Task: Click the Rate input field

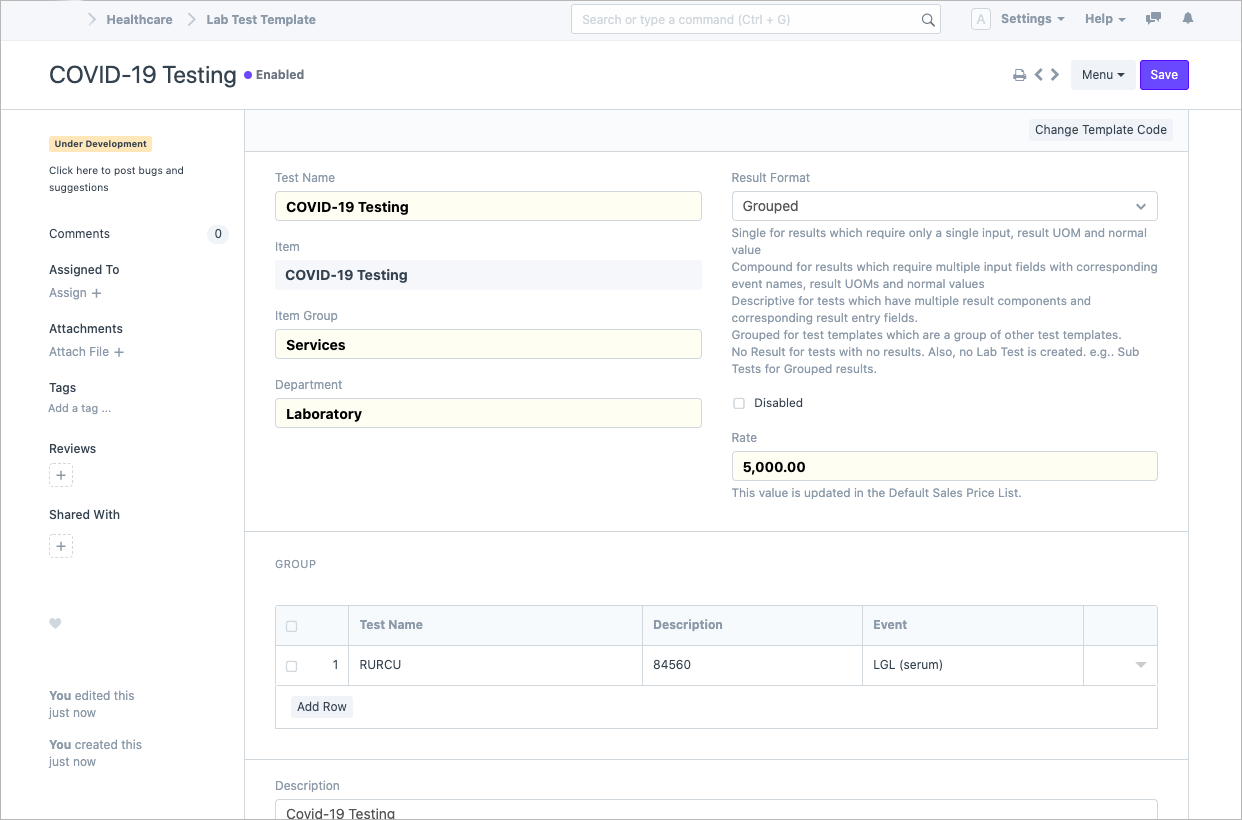Action: [x=944, y=467]
